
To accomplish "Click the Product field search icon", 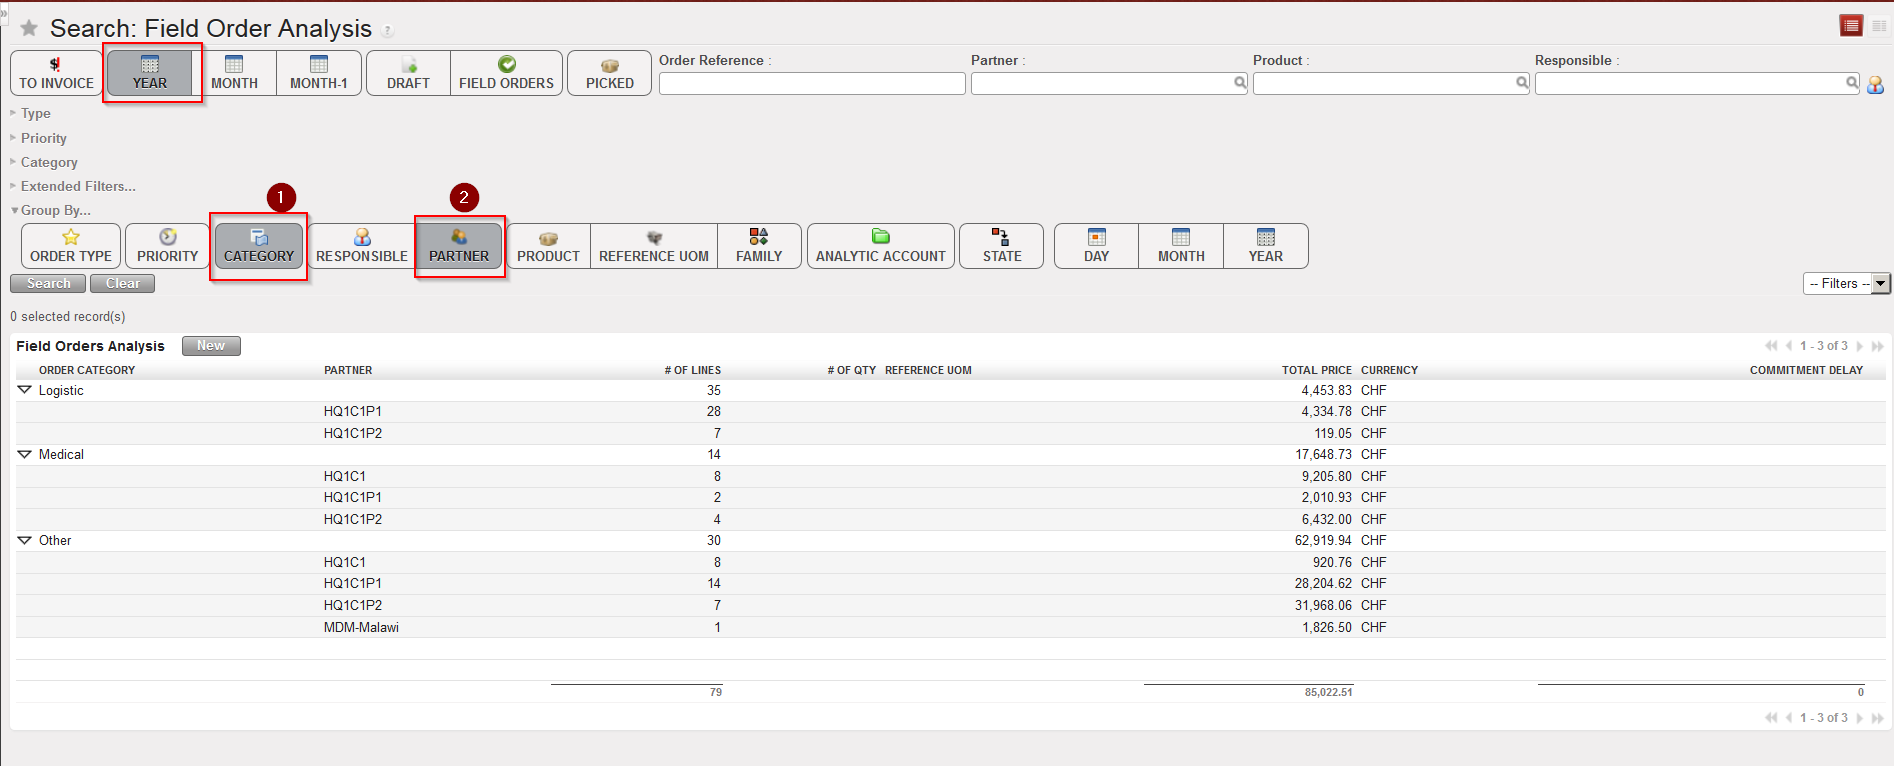I will pos(1522,83).
